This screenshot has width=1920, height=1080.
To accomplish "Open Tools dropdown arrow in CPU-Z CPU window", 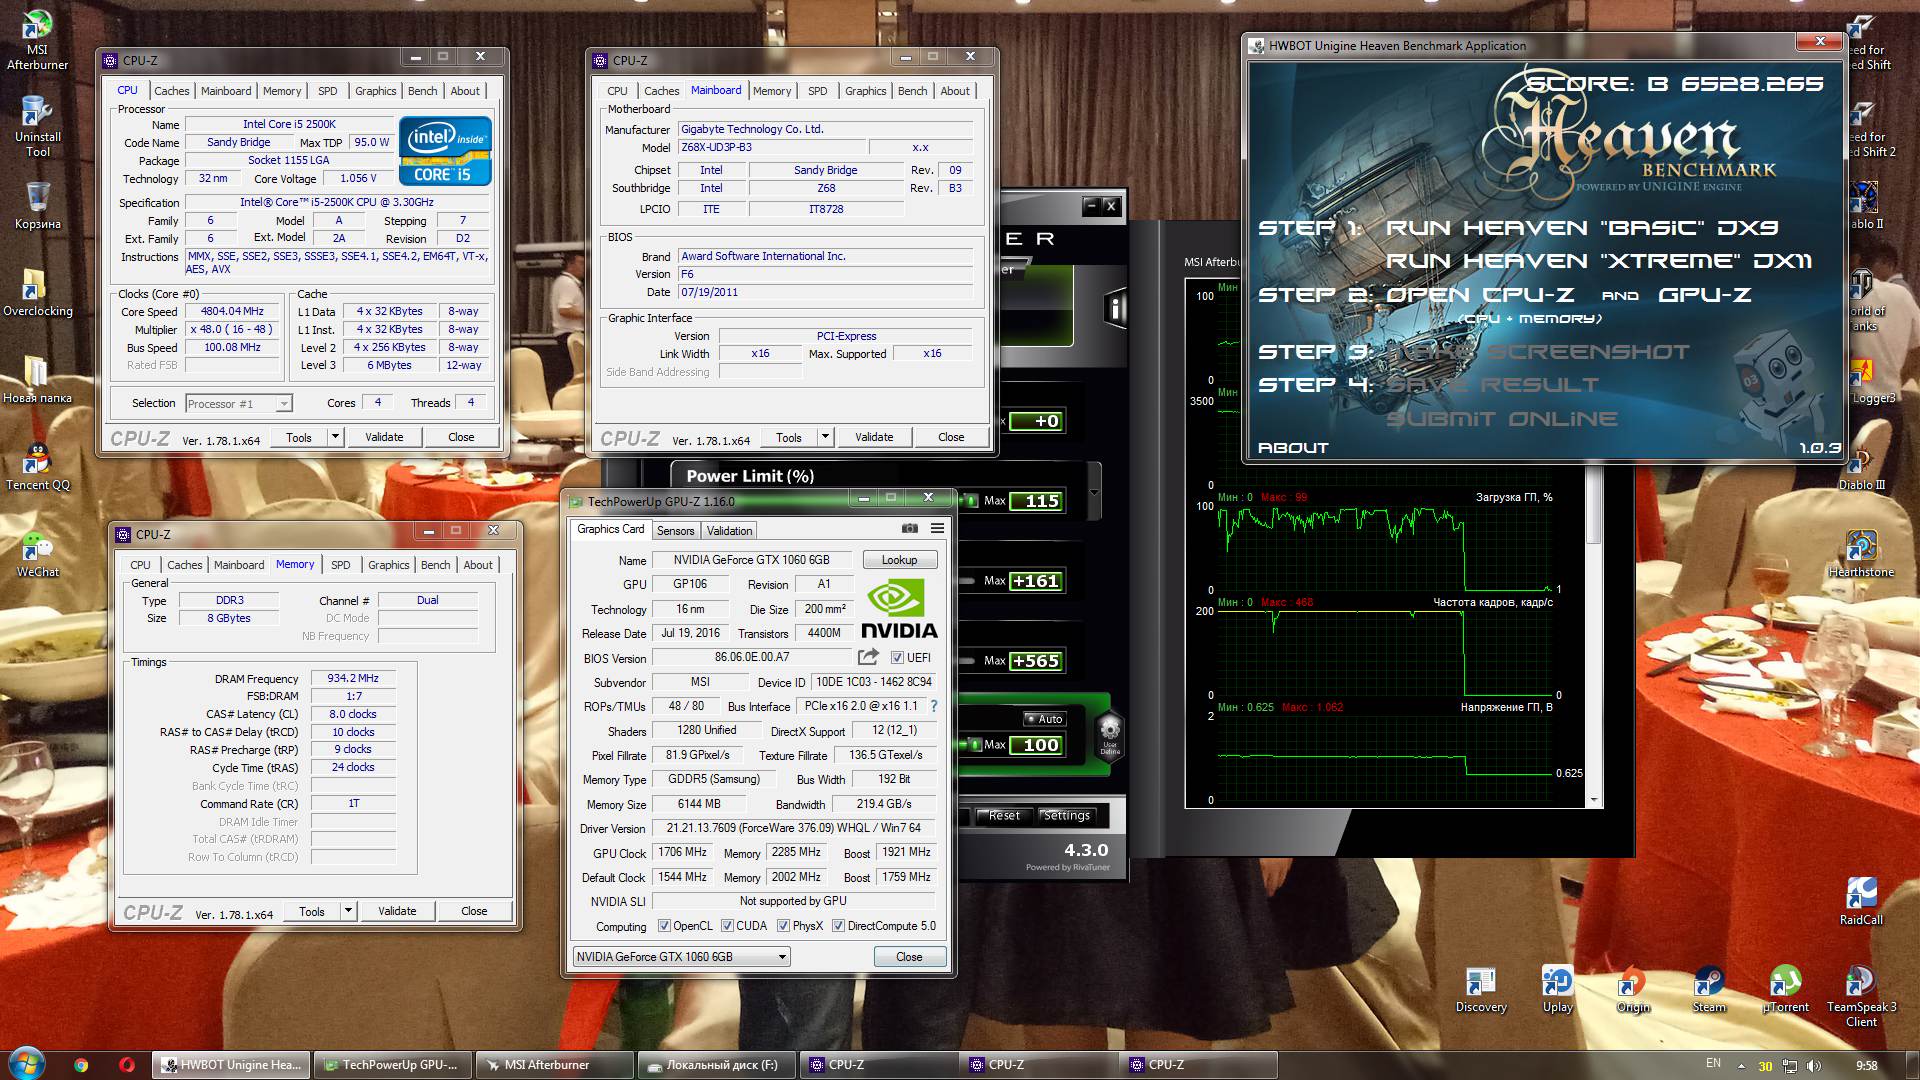I will point(335,437).
